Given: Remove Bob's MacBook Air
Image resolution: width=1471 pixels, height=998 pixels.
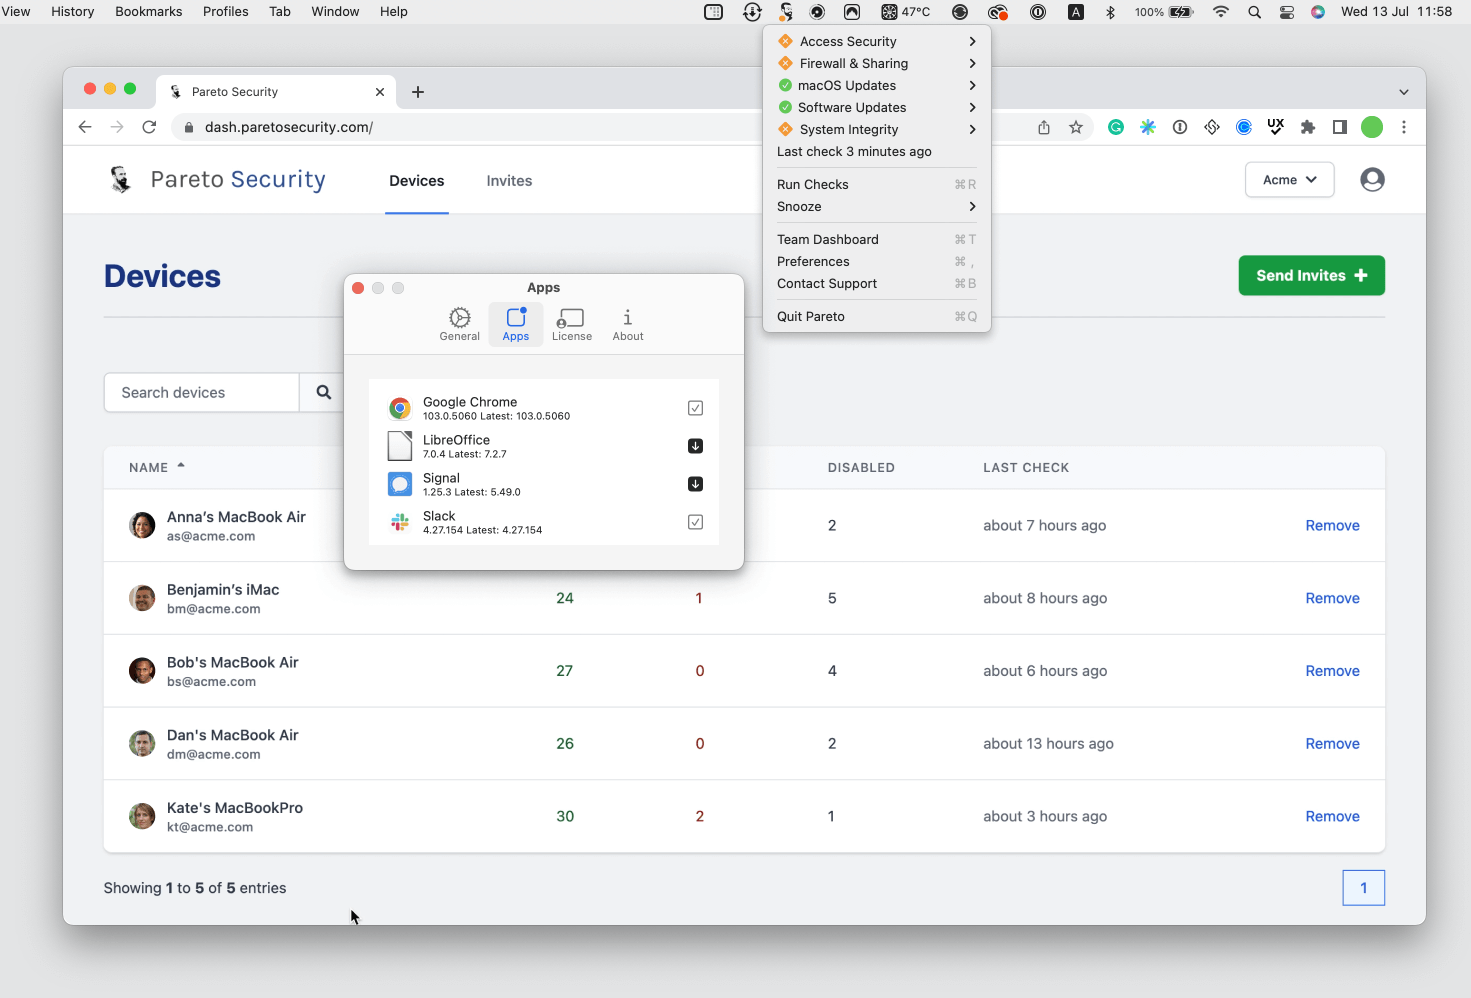Looking at the screenshot, I should click(1333, 671).
